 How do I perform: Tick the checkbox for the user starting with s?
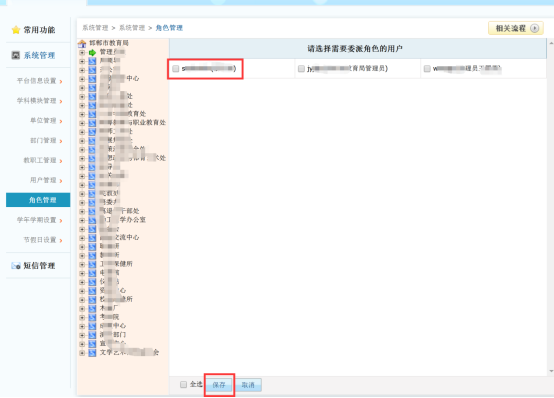pyautogui.click(x=176, y=69)
